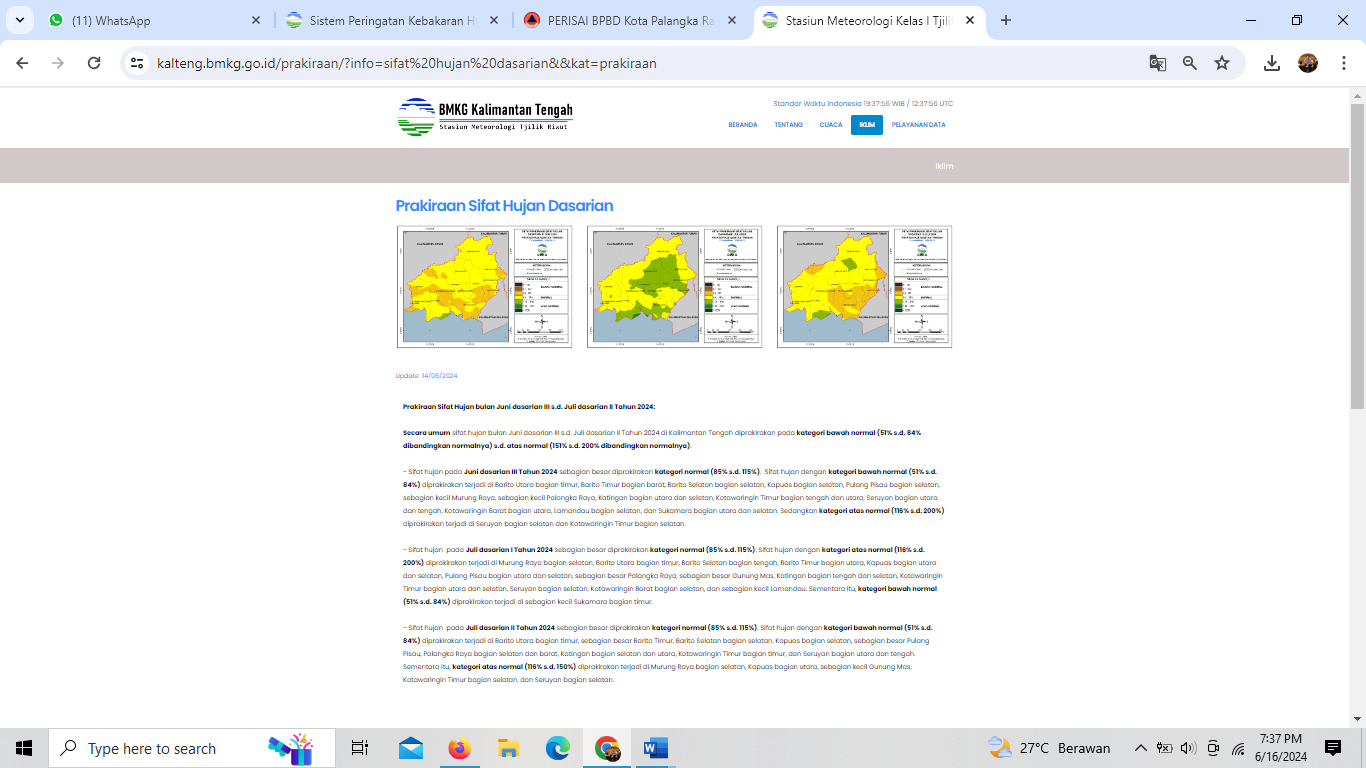Switch to PERISAI BPBD Kota Palangka Raya tab
Image resolution: width=1366 pixels, height=768 pixels.
[x=630, y=20]
